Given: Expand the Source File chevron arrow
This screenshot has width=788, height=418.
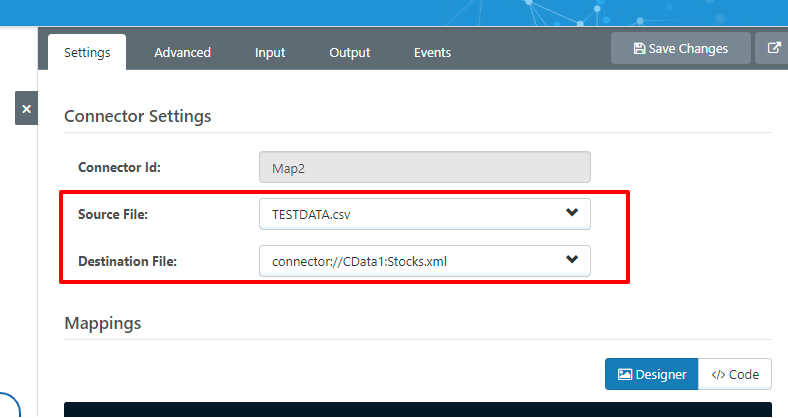Looking at the screenshot, I should pos(572,213).
